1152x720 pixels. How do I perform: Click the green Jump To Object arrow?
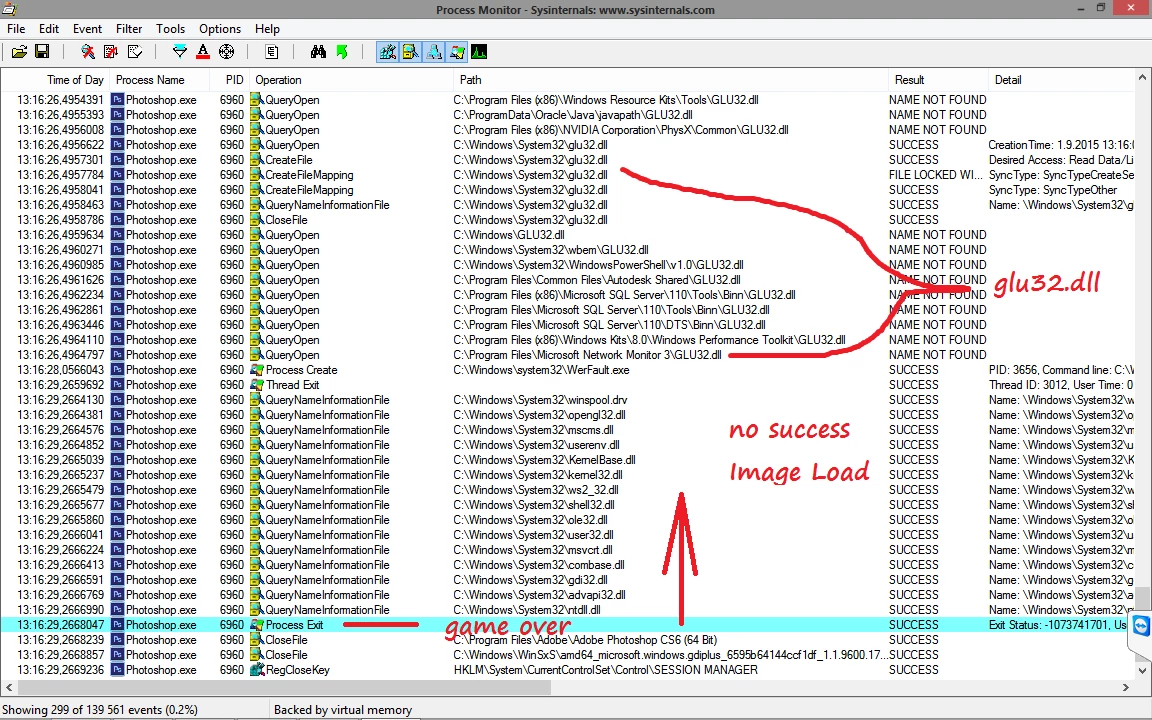tap(342, 51)
